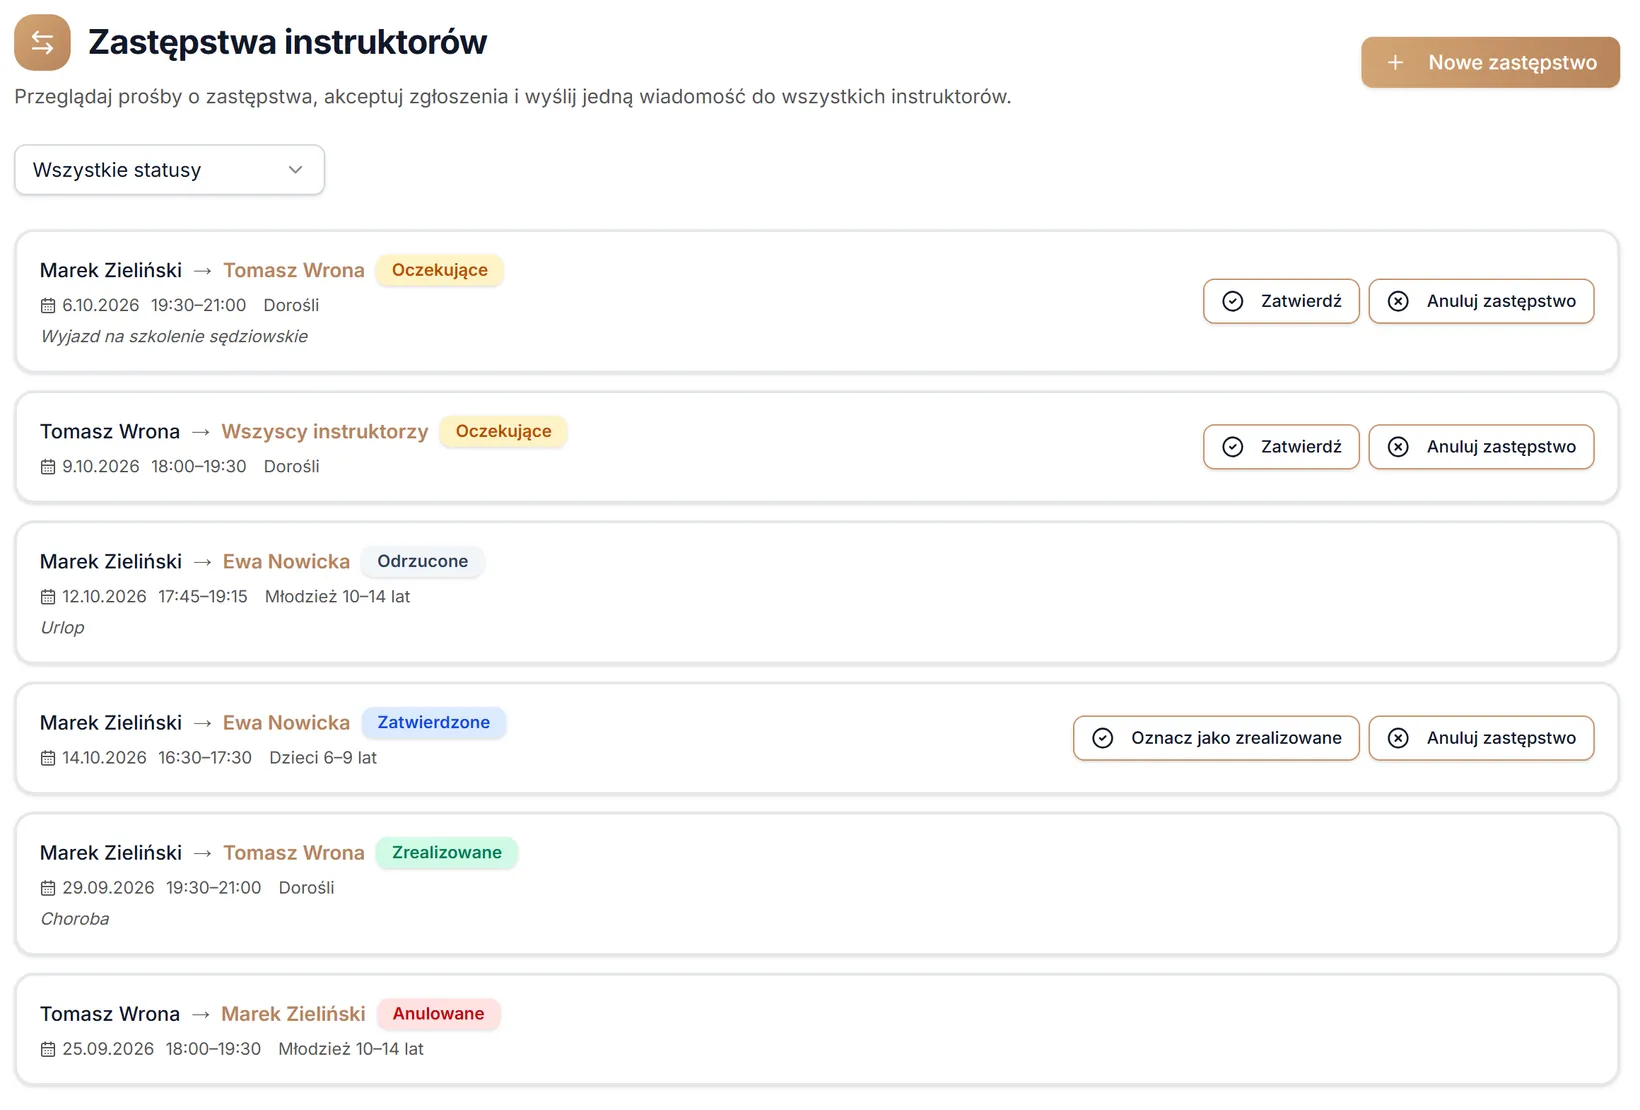Viewport: 1640px width, 1110px height.
Task: Click calendar icon next to 9.10.2026
Action: [x=48, y=466]
